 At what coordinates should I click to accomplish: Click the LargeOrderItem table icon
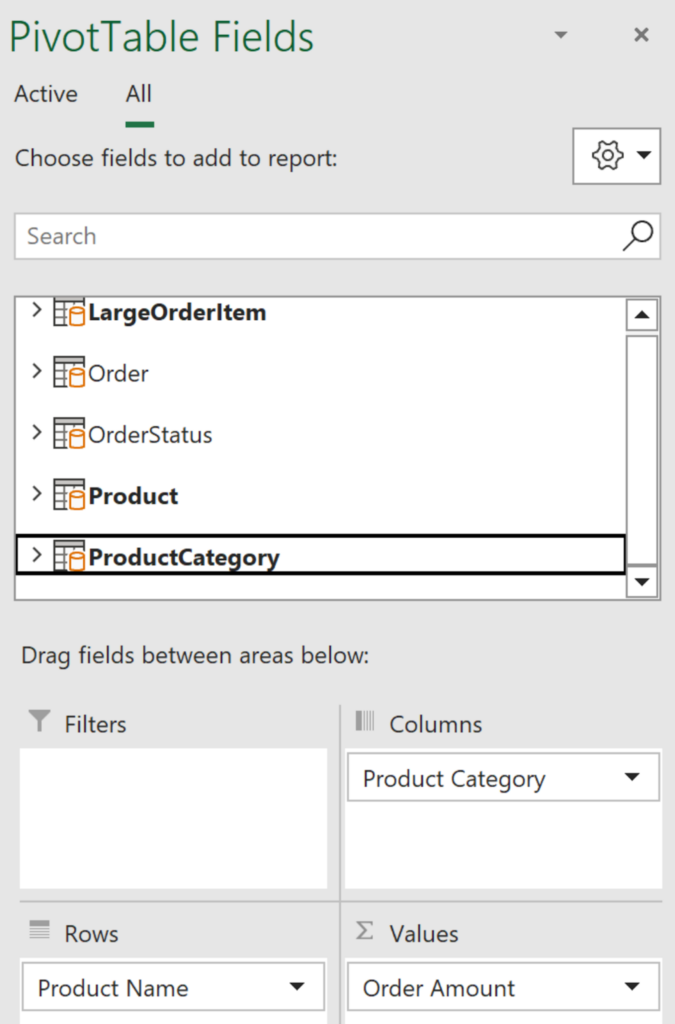coord(69,313)
